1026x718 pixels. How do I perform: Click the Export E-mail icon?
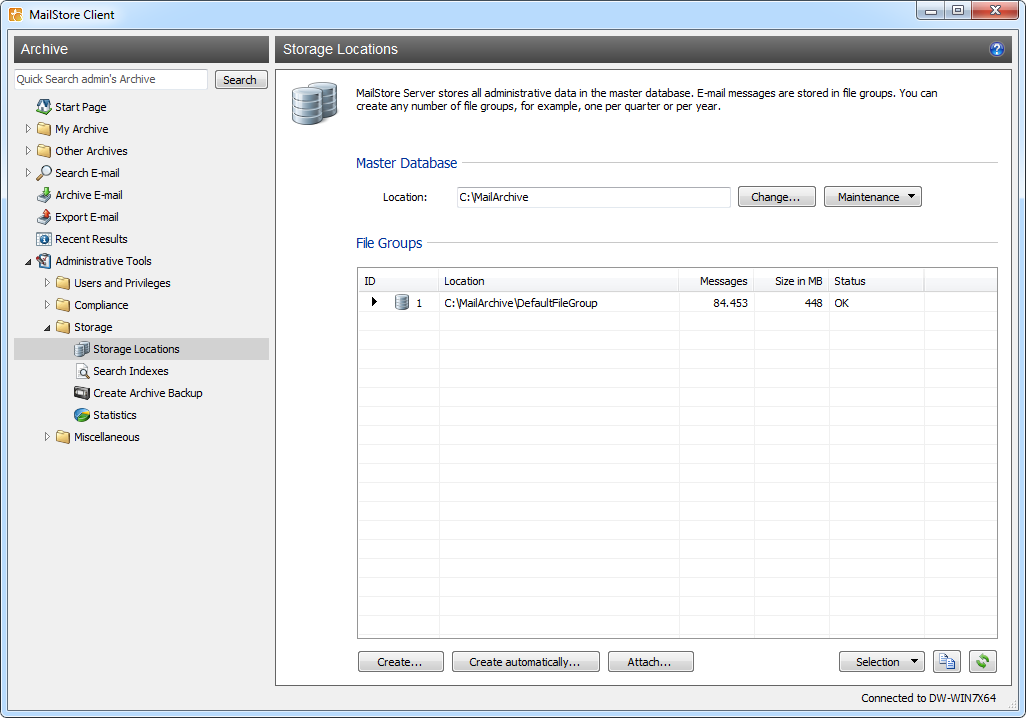(44, 217)
